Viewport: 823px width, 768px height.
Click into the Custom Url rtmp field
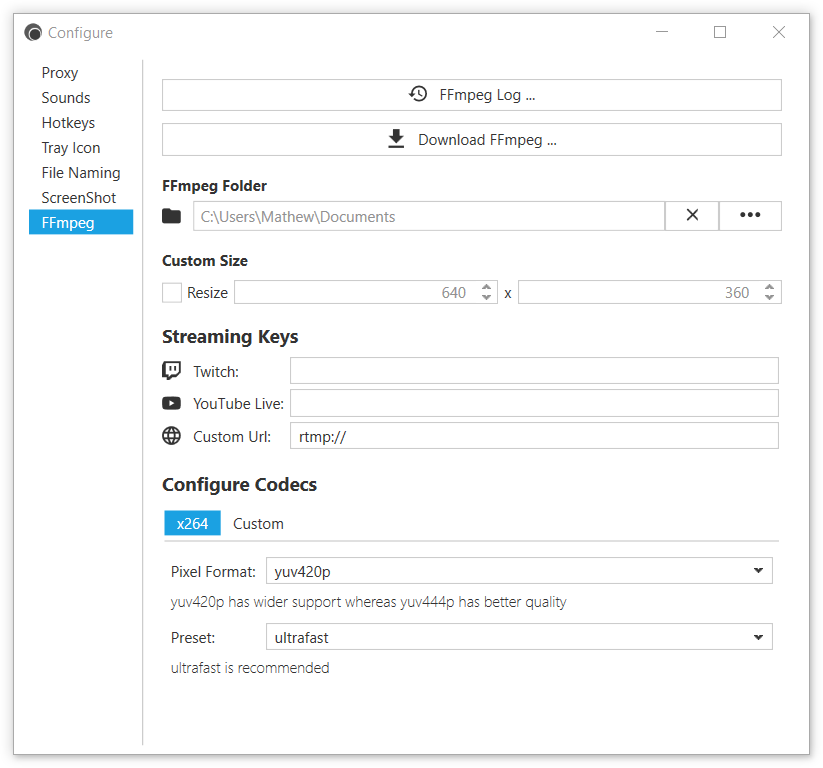click(534, 436)
